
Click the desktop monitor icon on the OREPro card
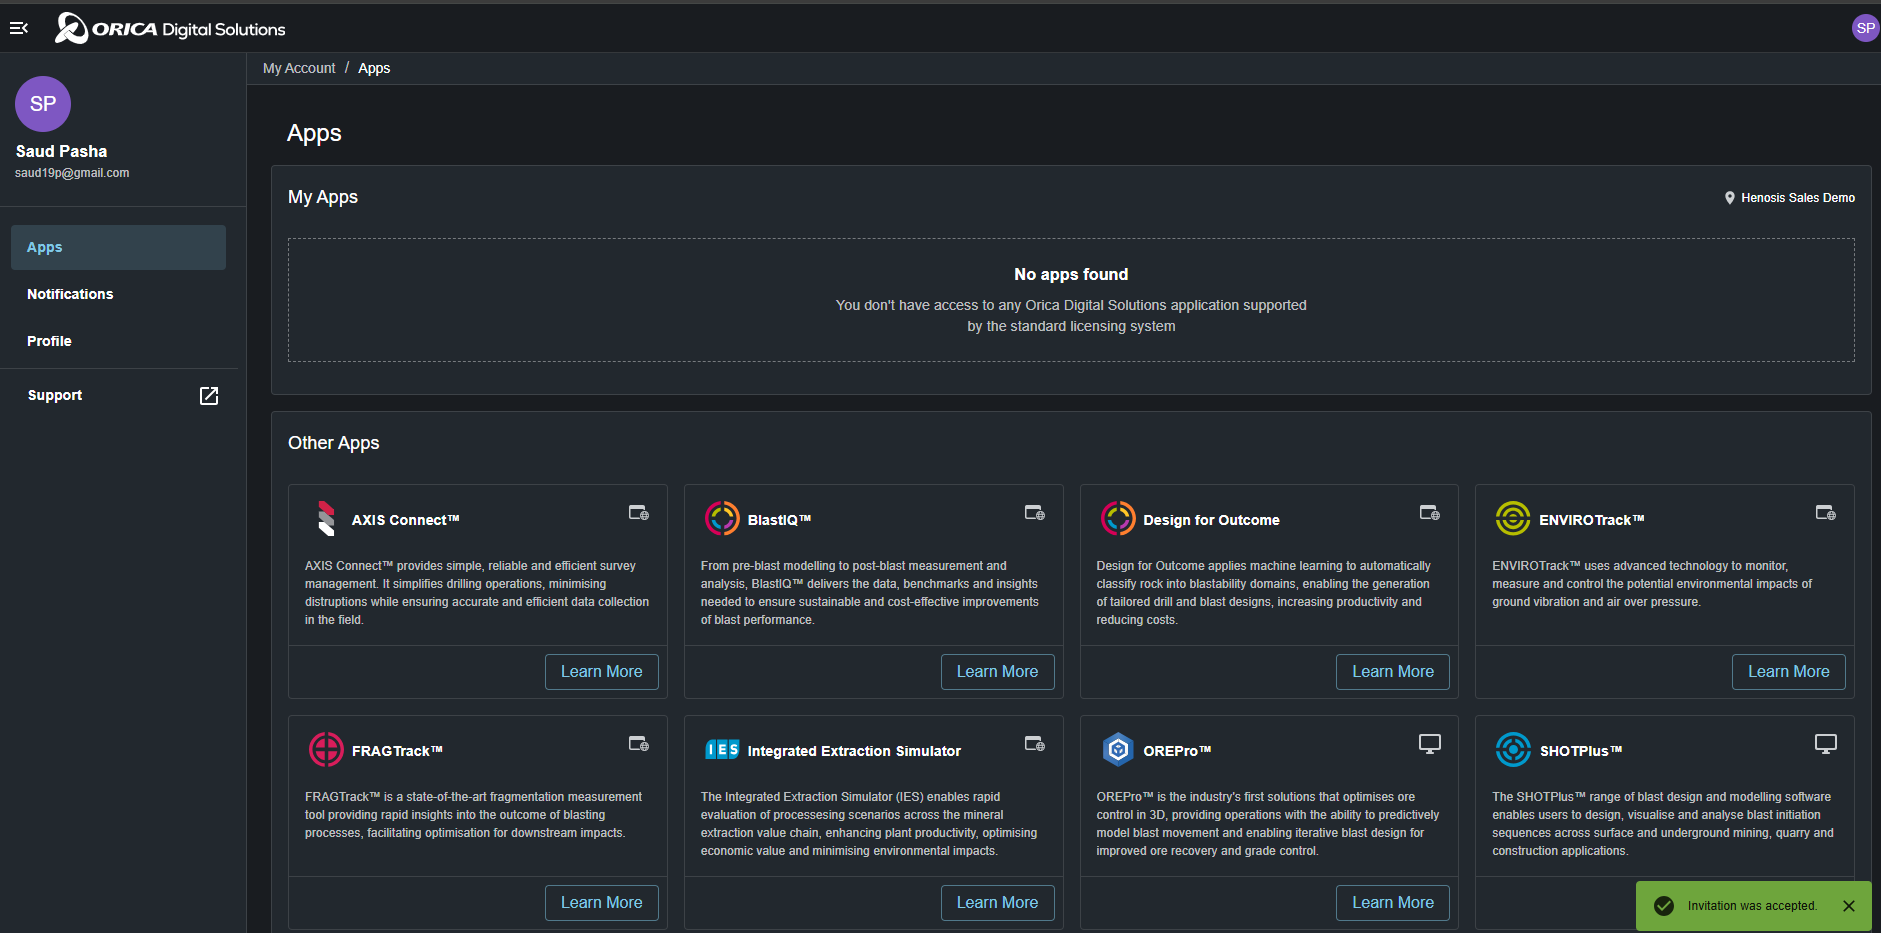(1430, 744)
